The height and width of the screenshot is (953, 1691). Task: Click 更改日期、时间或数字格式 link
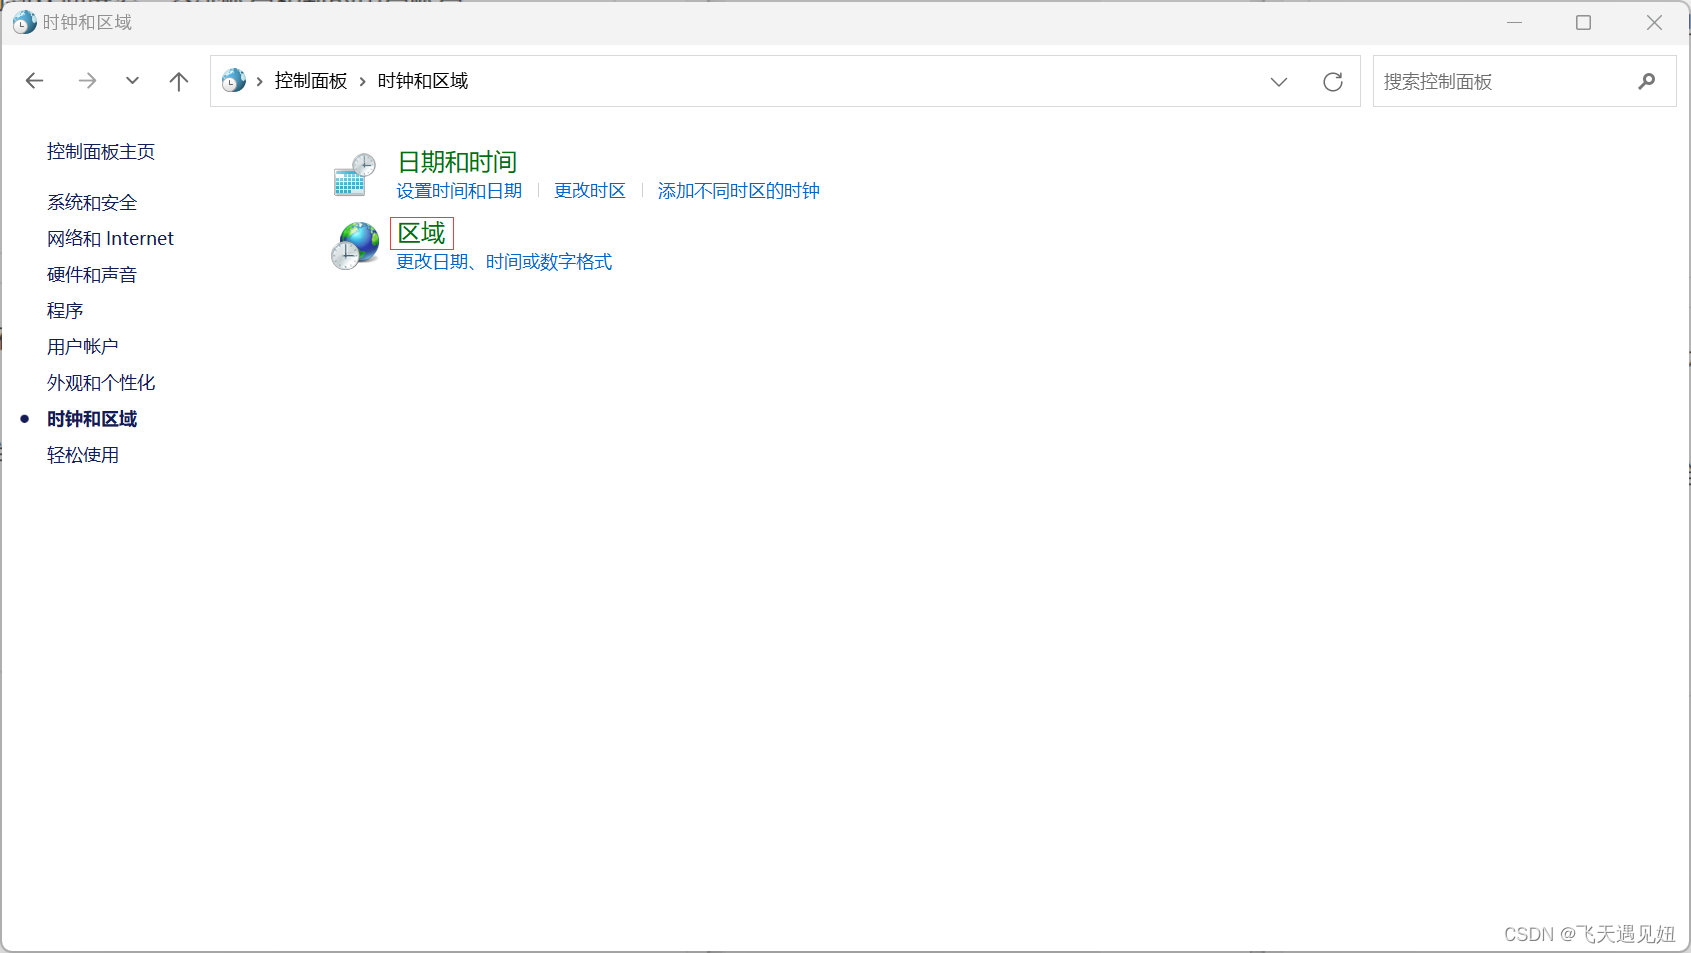pyautogui.click(x=504, y=262)
